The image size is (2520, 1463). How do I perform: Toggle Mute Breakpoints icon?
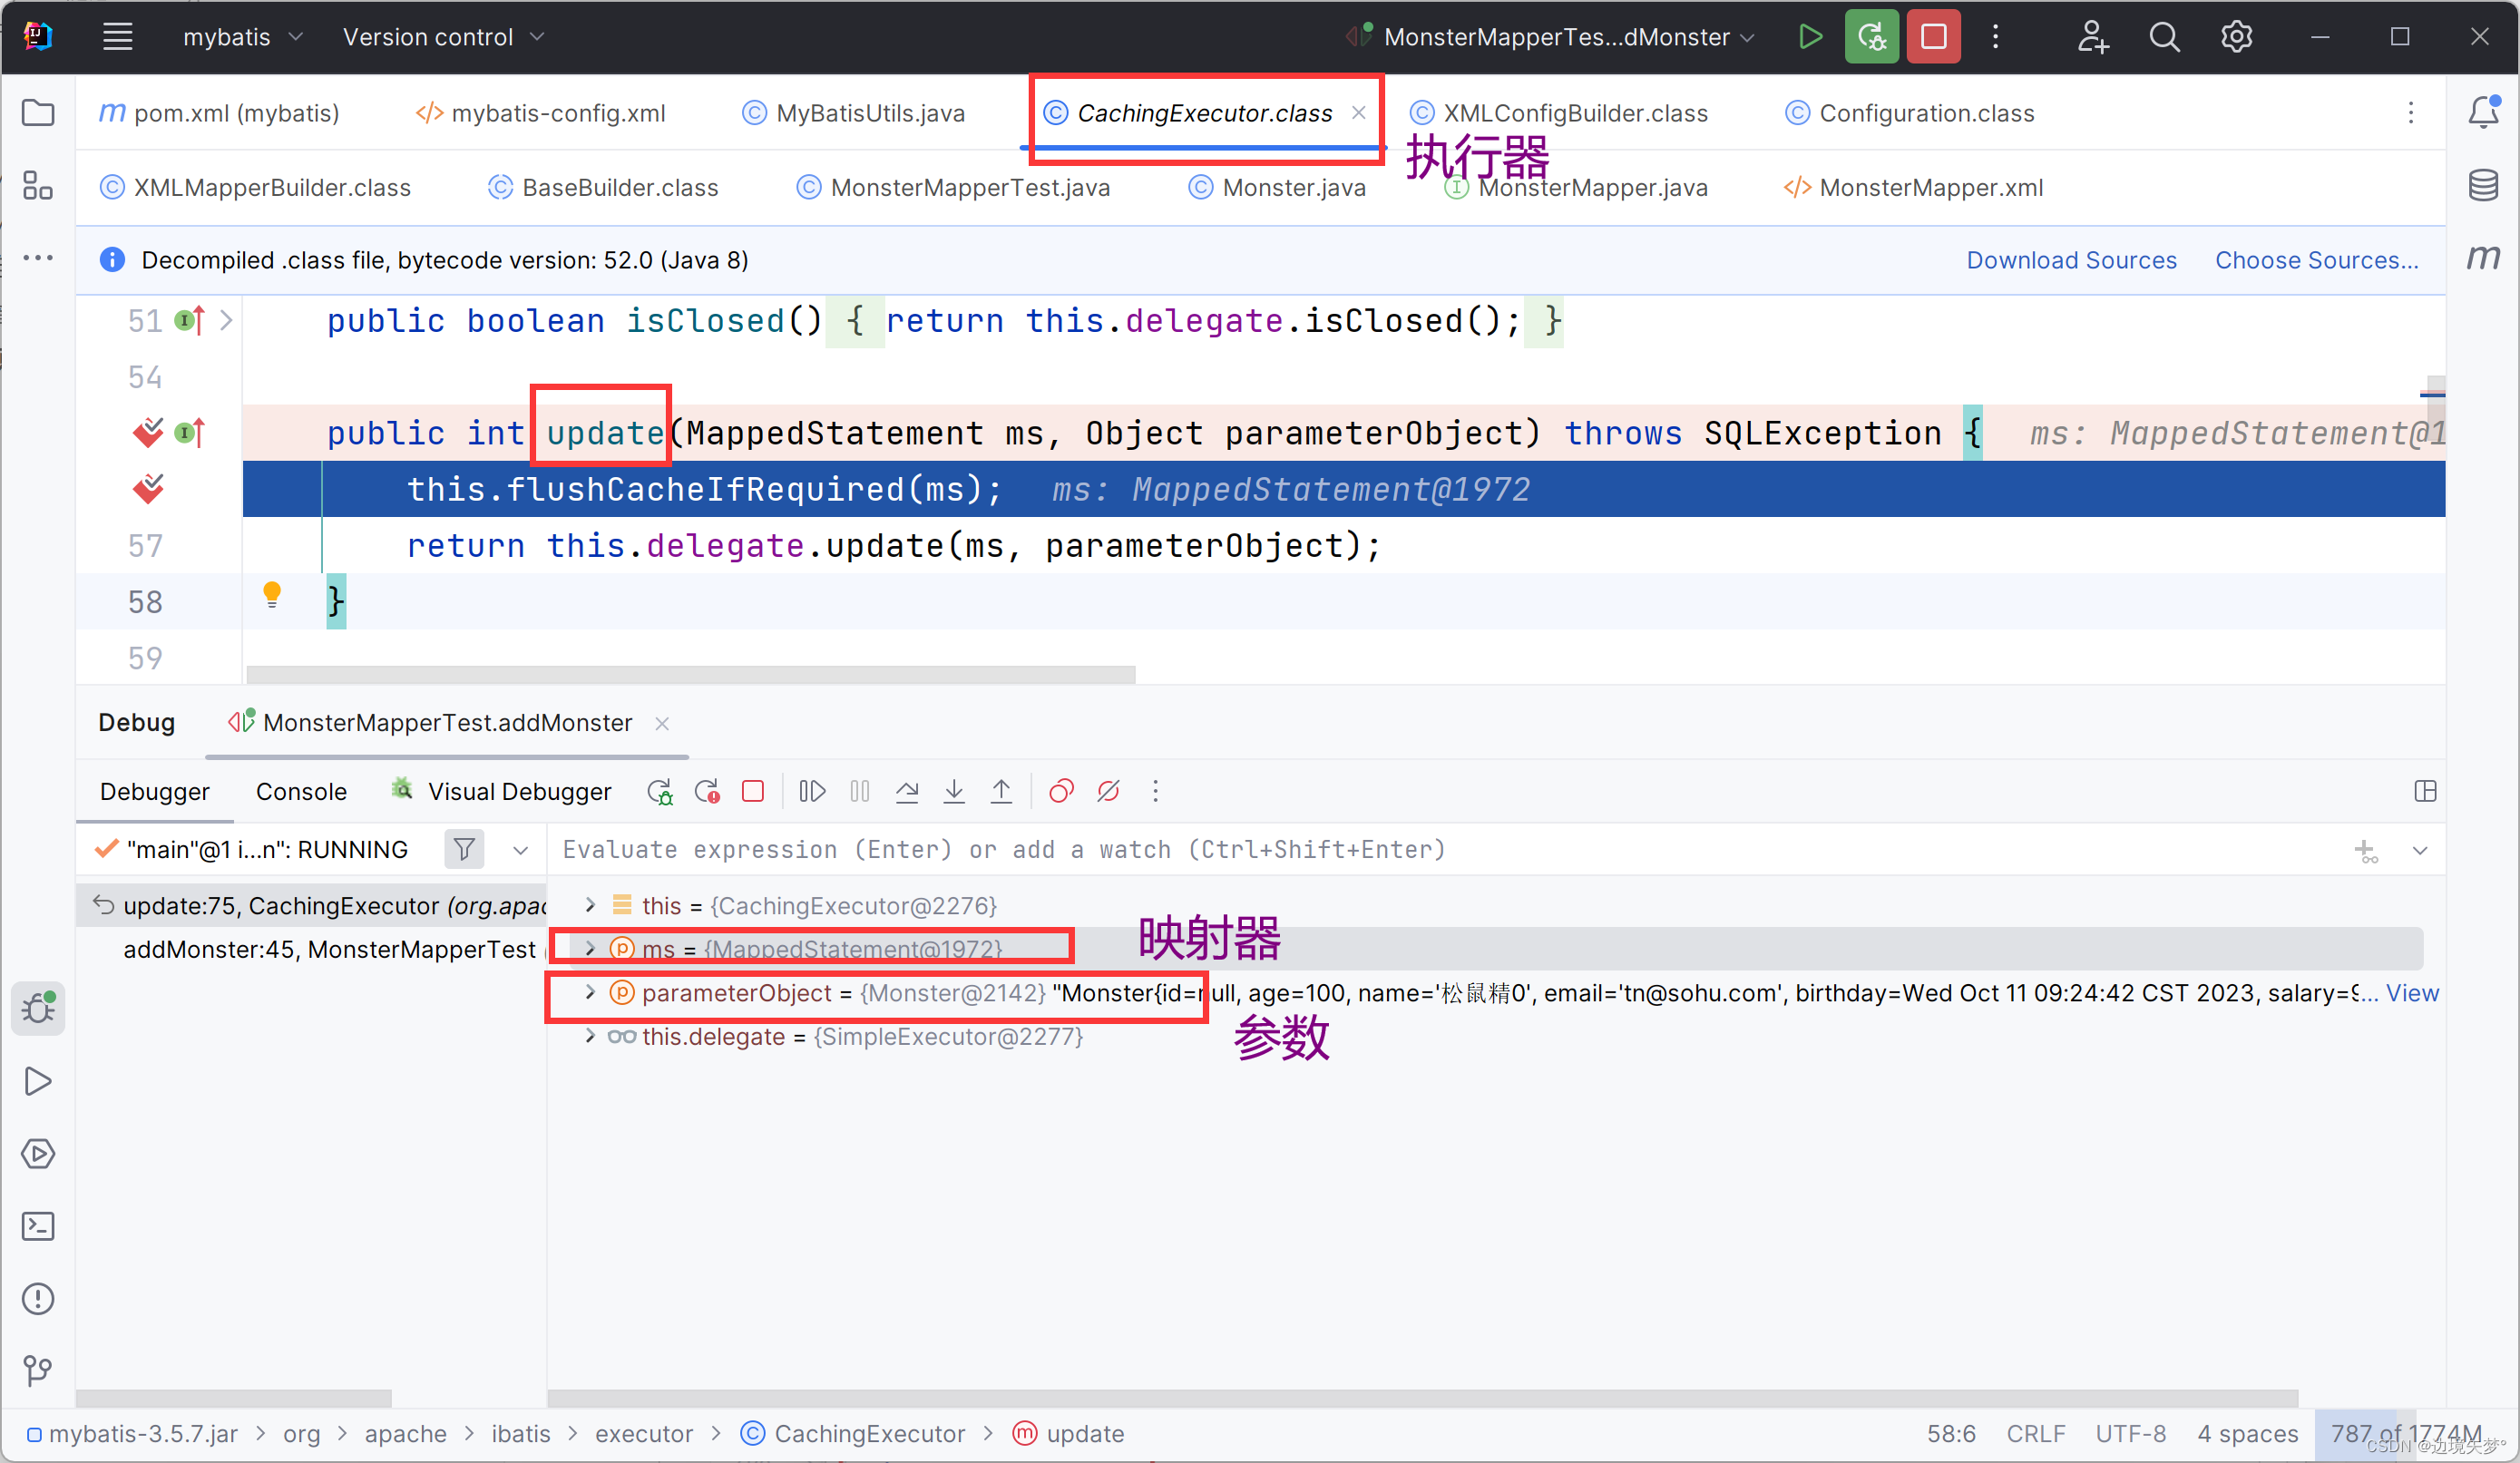1108,792
